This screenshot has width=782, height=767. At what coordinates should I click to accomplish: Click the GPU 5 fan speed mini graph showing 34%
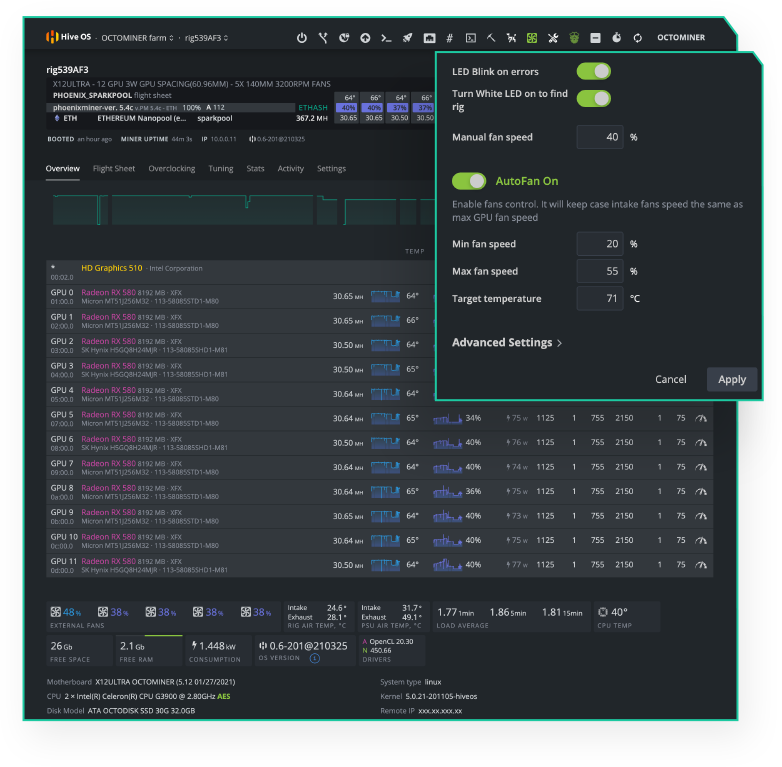[x=447, y=418]
